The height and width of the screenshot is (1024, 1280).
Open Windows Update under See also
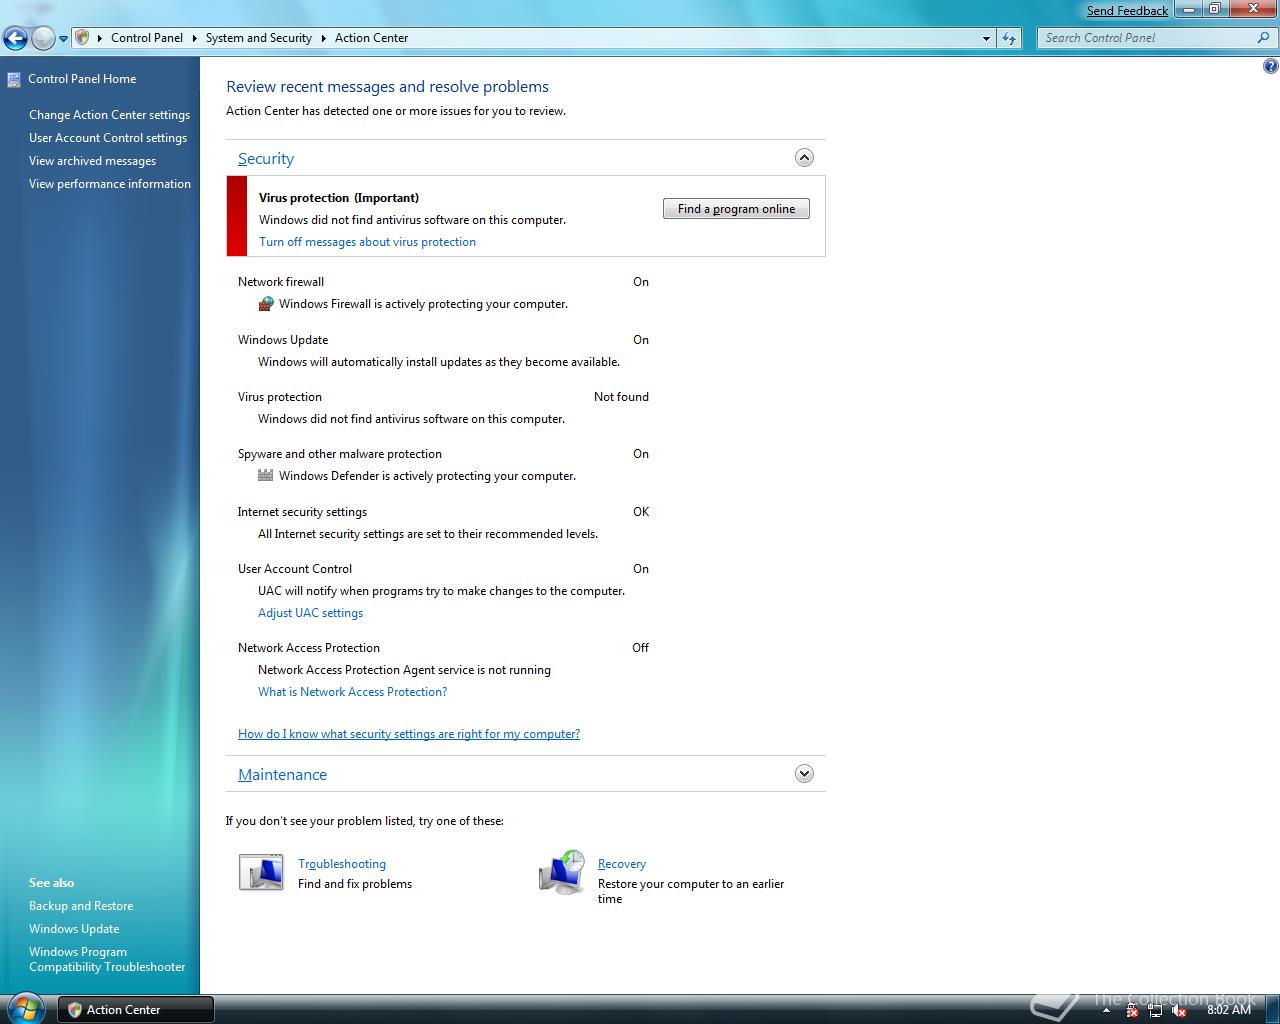click(74, 929)
